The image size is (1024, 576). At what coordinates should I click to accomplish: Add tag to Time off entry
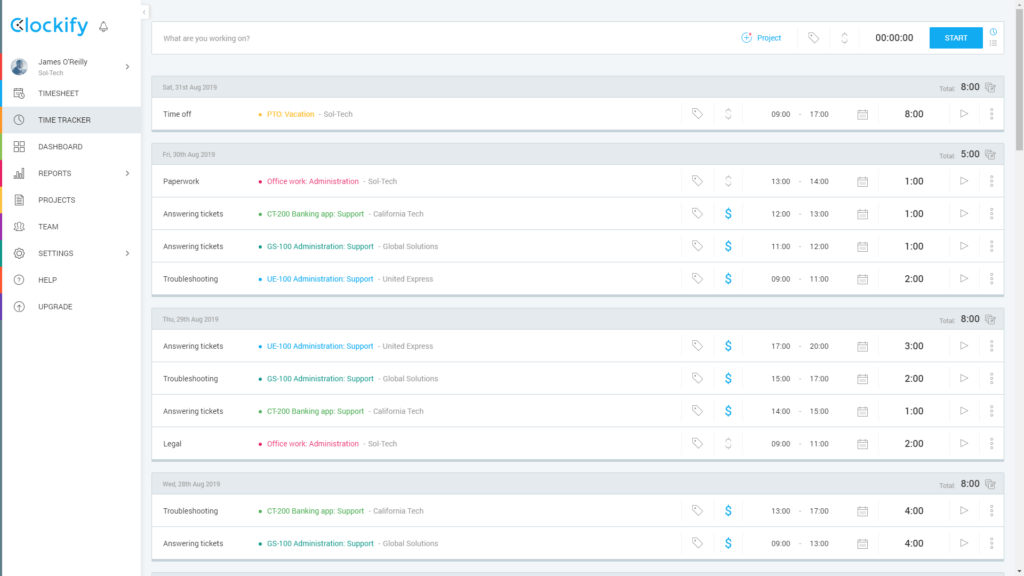697,114
